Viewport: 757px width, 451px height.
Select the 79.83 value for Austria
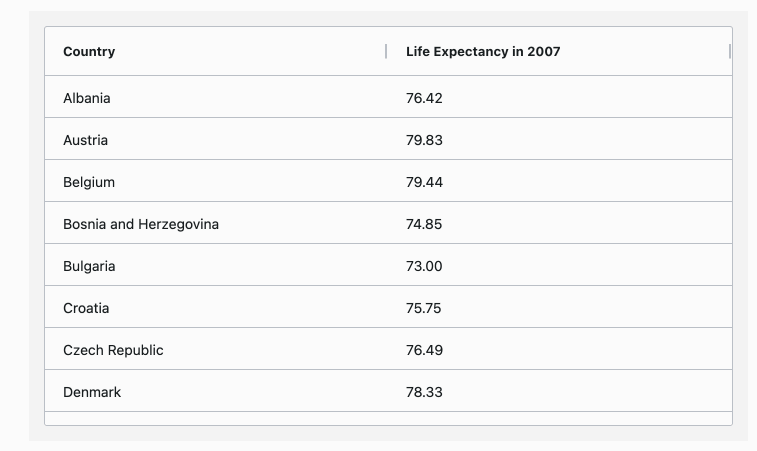(x=424, y=140)
